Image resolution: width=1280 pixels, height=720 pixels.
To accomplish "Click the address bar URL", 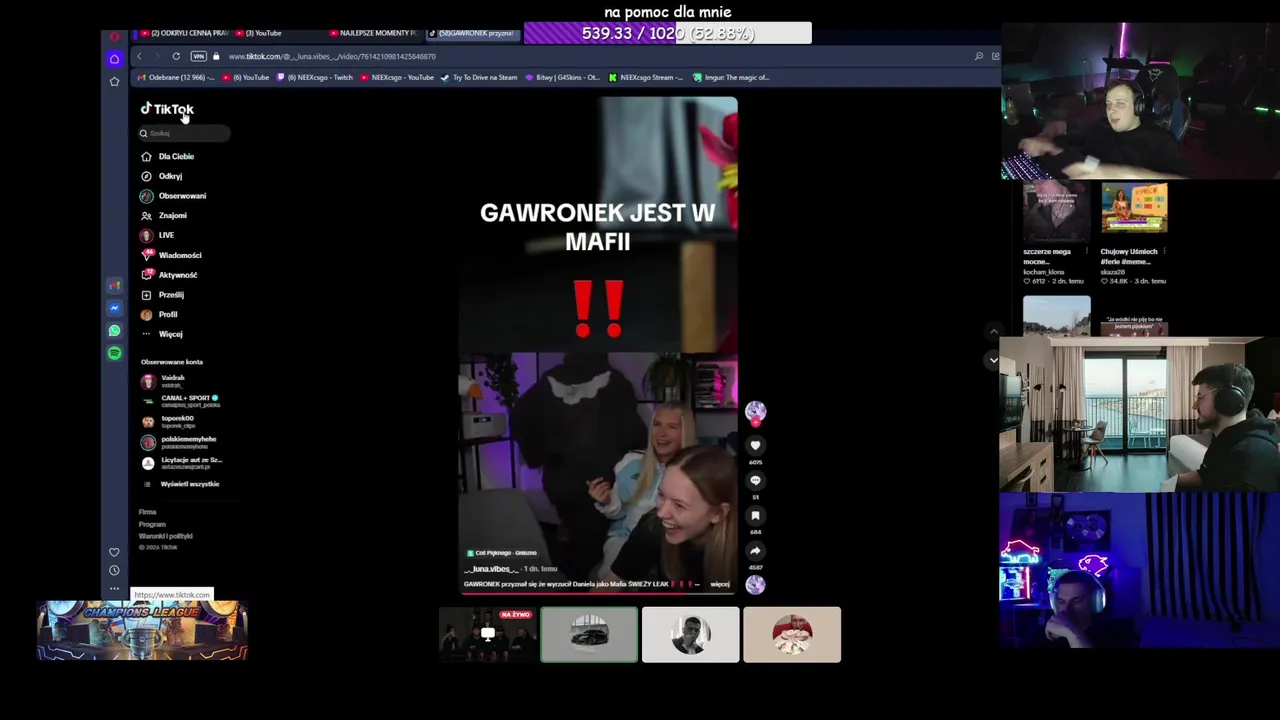I will 332,57.
